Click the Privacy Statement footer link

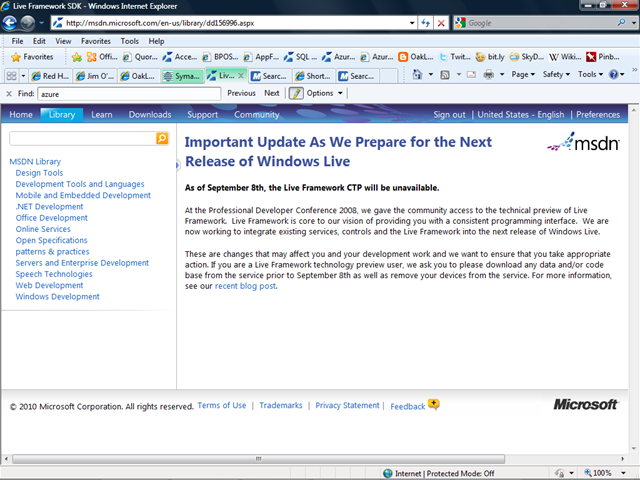click(347, 405)
